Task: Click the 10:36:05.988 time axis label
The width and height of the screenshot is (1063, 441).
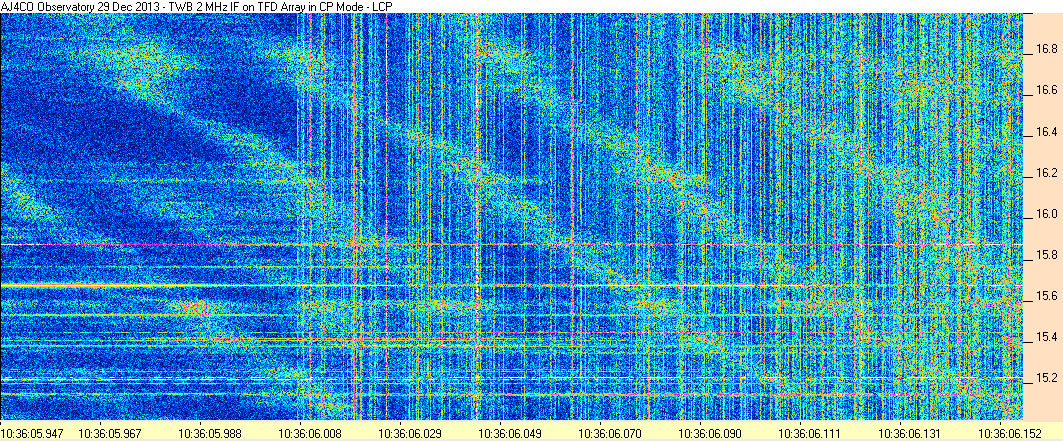Action: [208, 432]
